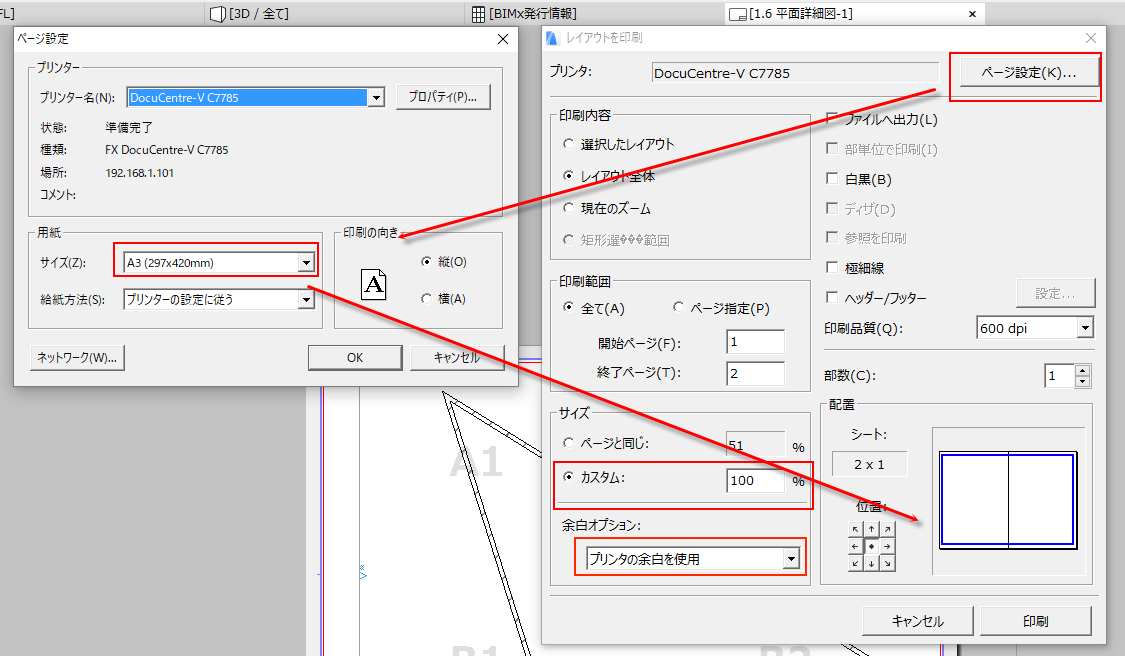This screenshot has width=1125, height=656.
Task: Click the ページ設定(K)... button
Action: click(1028, 73)
